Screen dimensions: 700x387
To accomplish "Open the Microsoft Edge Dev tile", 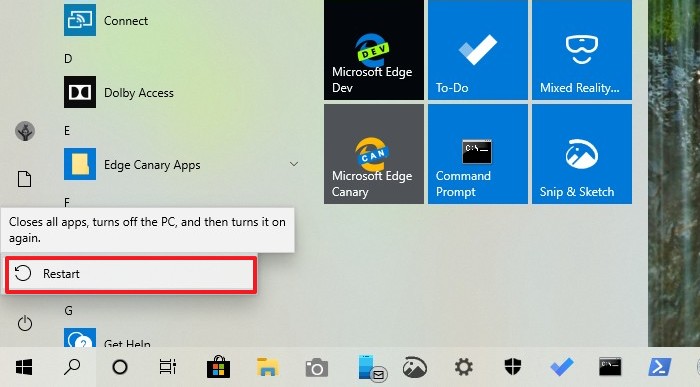I will coord(374,50).
